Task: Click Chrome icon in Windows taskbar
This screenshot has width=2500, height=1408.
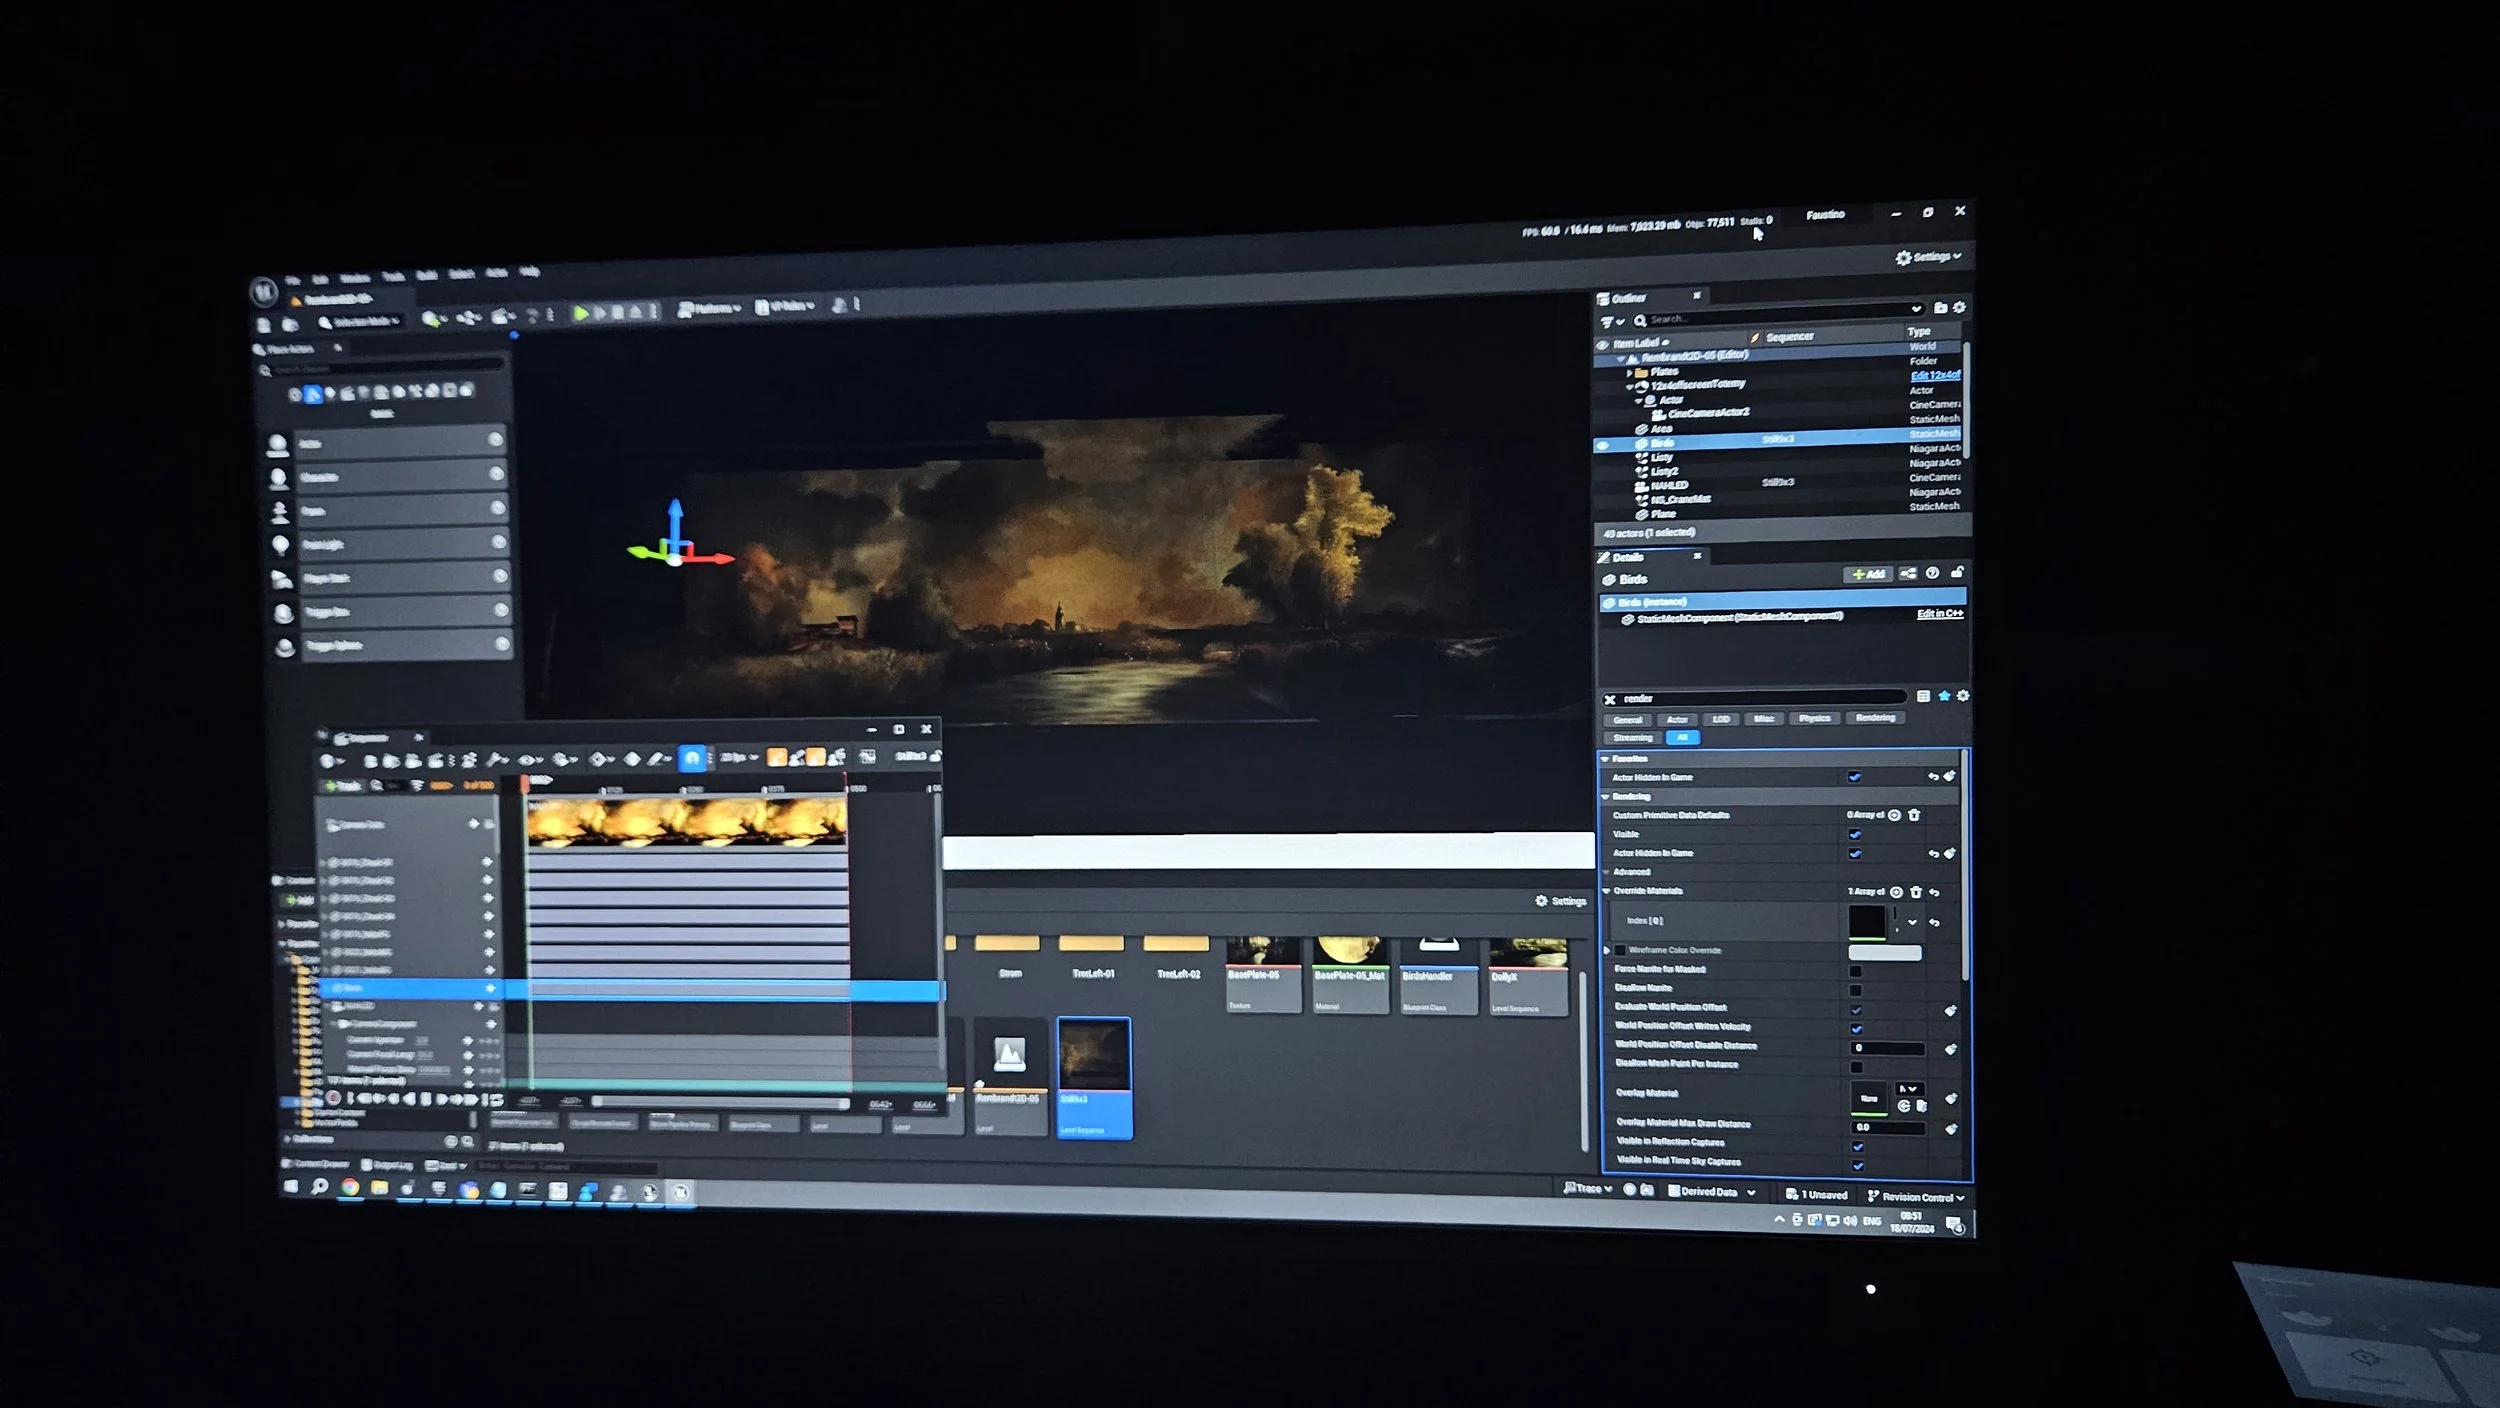Action: (350, 1187)
